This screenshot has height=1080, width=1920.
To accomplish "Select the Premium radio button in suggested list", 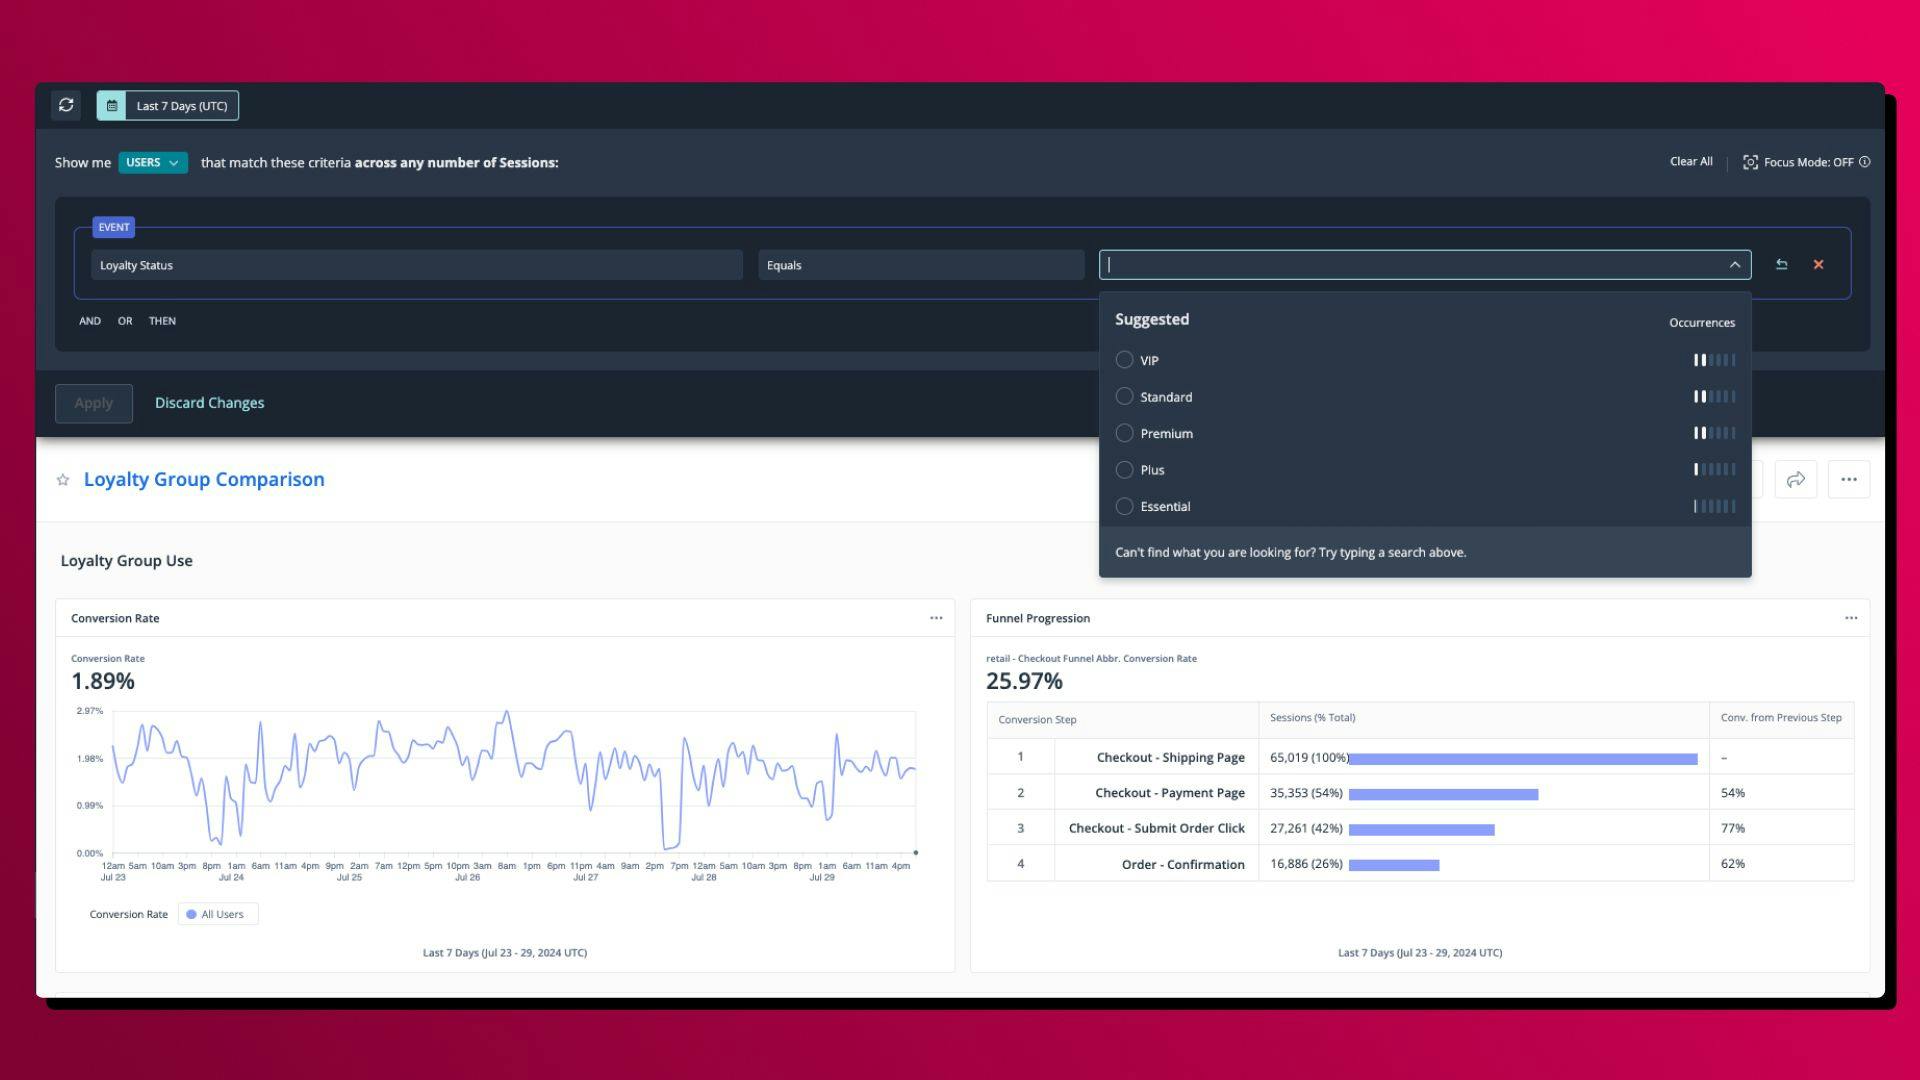I will pyautogui.click(x=1124, y=433).
